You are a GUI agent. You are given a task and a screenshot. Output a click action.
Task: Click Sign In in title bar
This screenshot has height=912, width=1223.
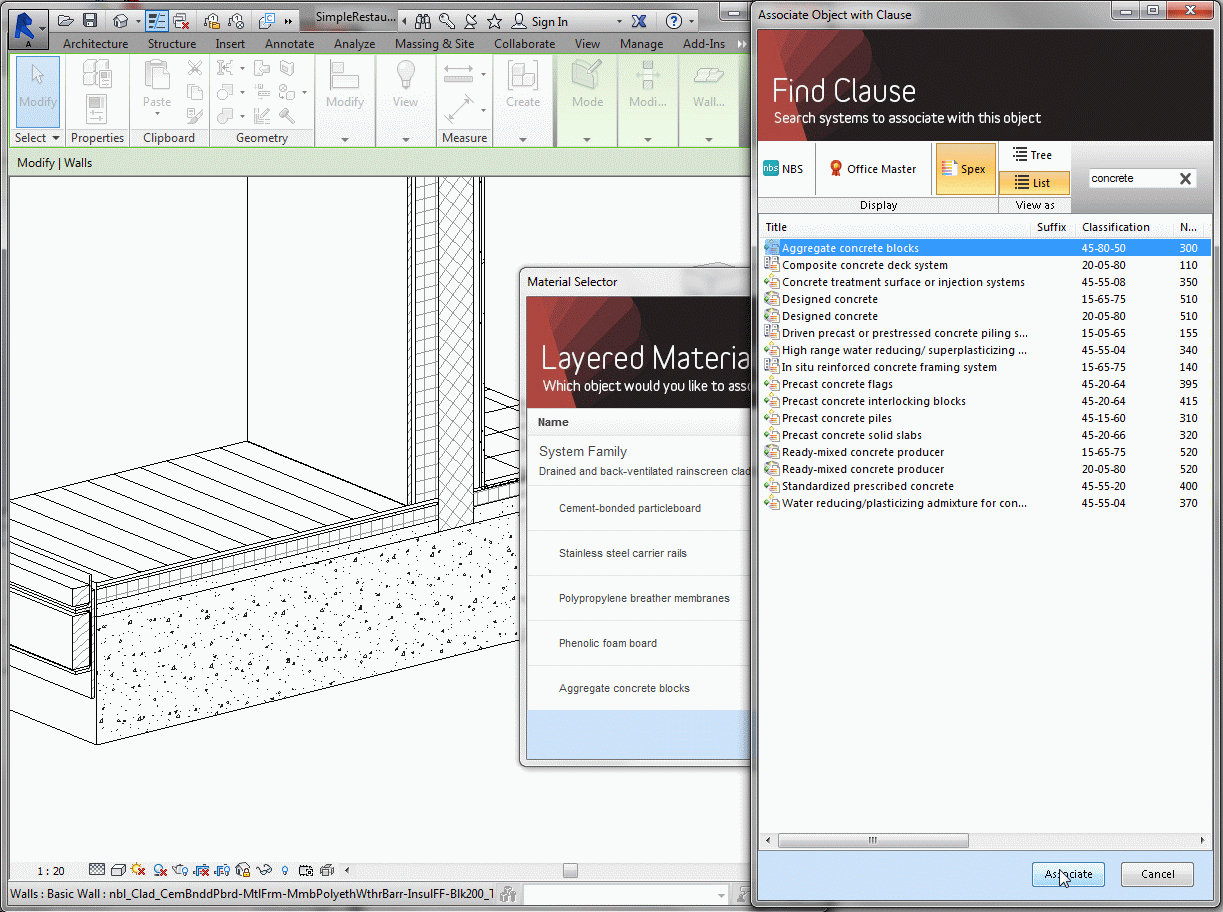tap(549, 22)
